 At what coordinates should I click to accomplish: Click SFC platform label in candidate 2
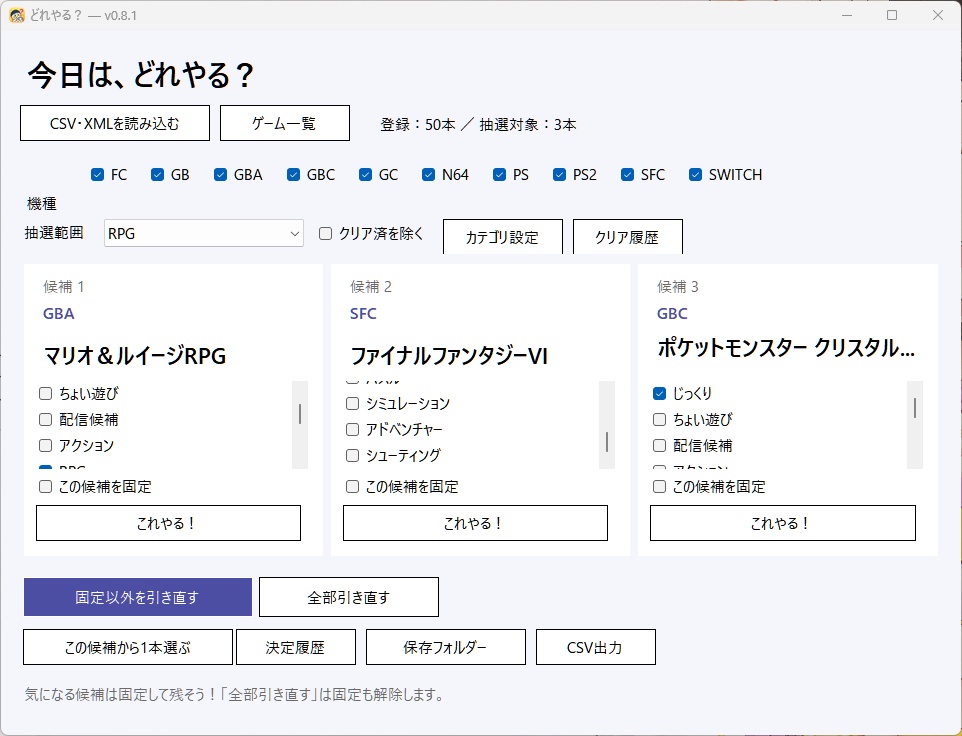363,314
